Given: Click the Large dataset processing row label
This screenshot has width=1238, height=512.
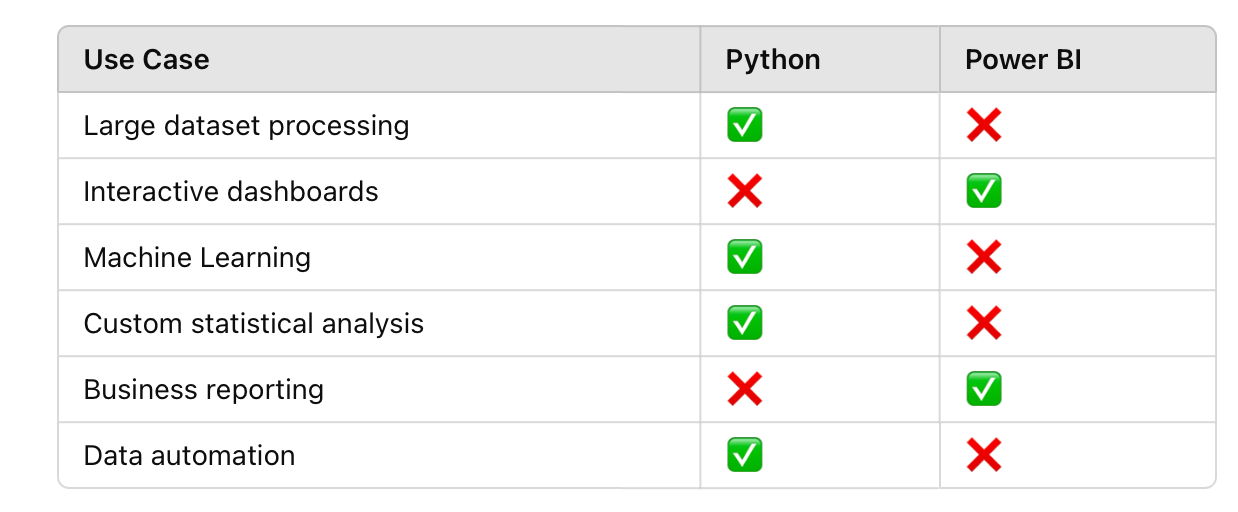Looking at the screenshot, I should click(x=246, y=126).
